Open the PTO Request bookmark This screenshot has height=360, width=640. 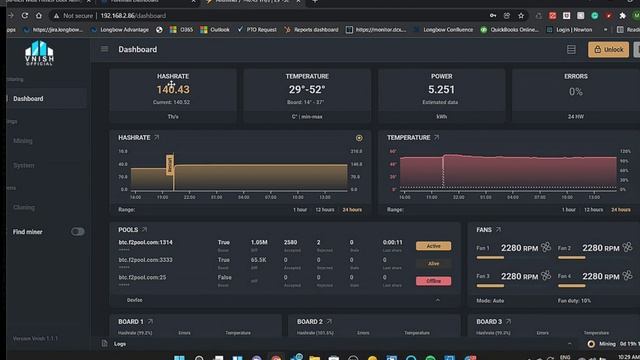tap(257, 30)
